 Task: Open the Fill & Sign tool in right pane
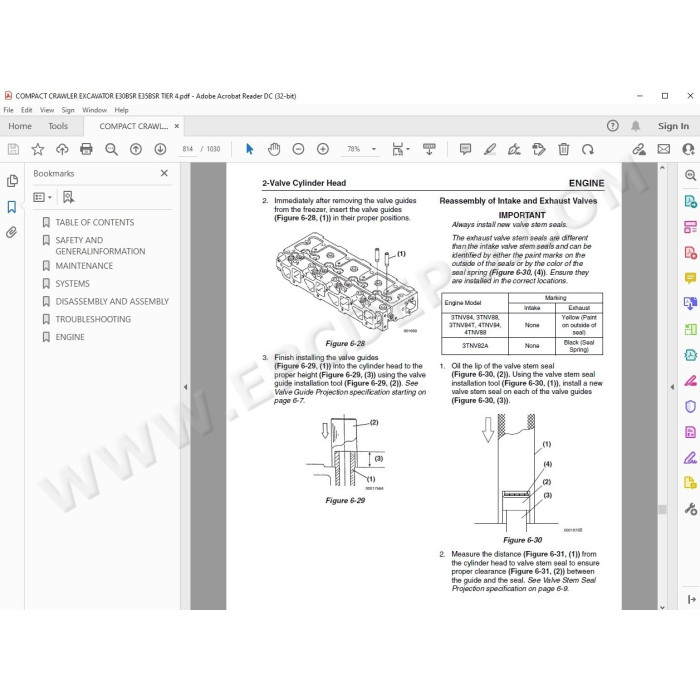pyautogui.click(x=690, y=458)
